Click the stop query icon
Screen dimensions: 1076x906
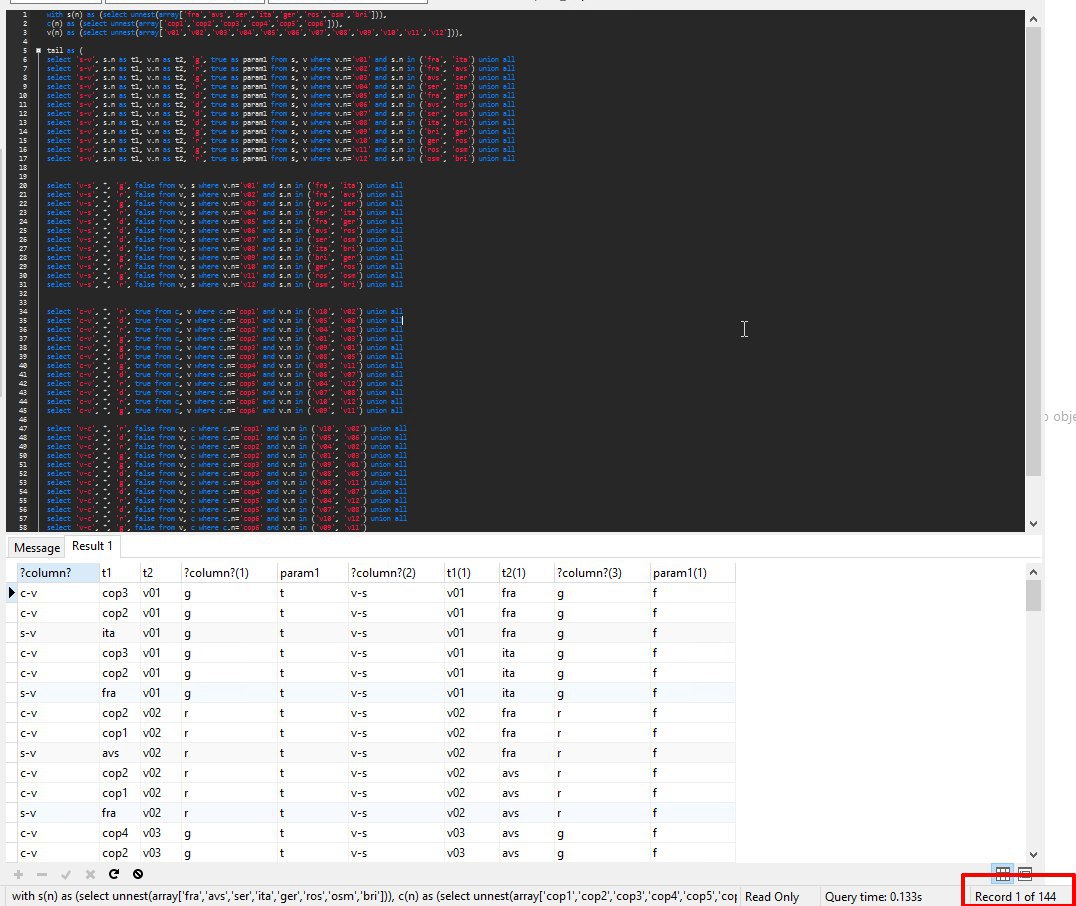click(x=138, y=874)
